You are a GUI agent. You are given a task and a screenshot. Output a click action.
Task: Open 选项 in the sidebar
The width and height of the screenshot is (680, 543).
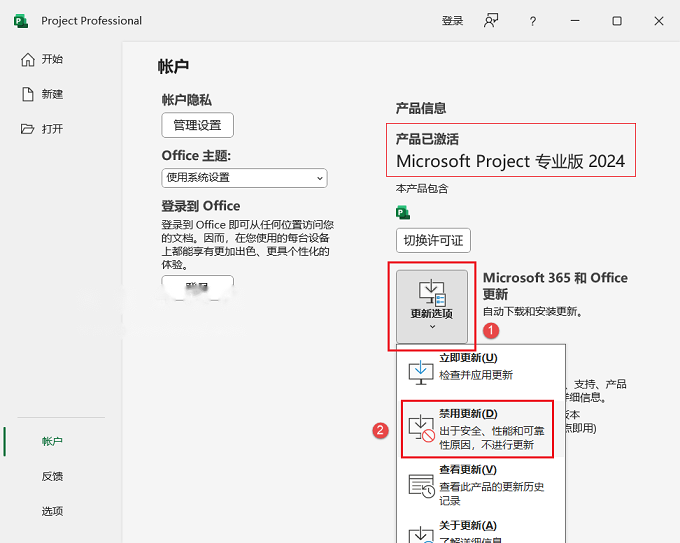52,511
